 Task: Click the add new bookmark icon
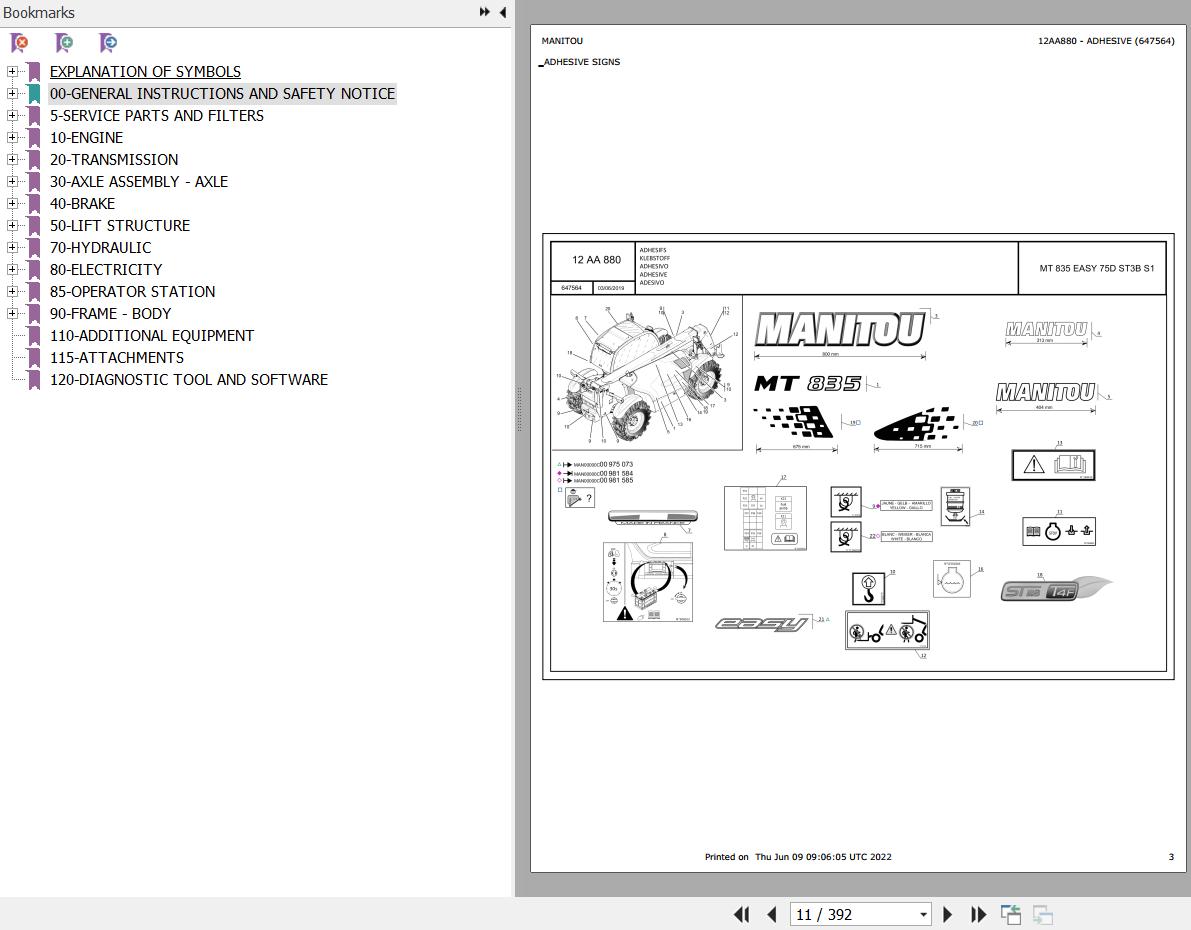pos(65,43)
